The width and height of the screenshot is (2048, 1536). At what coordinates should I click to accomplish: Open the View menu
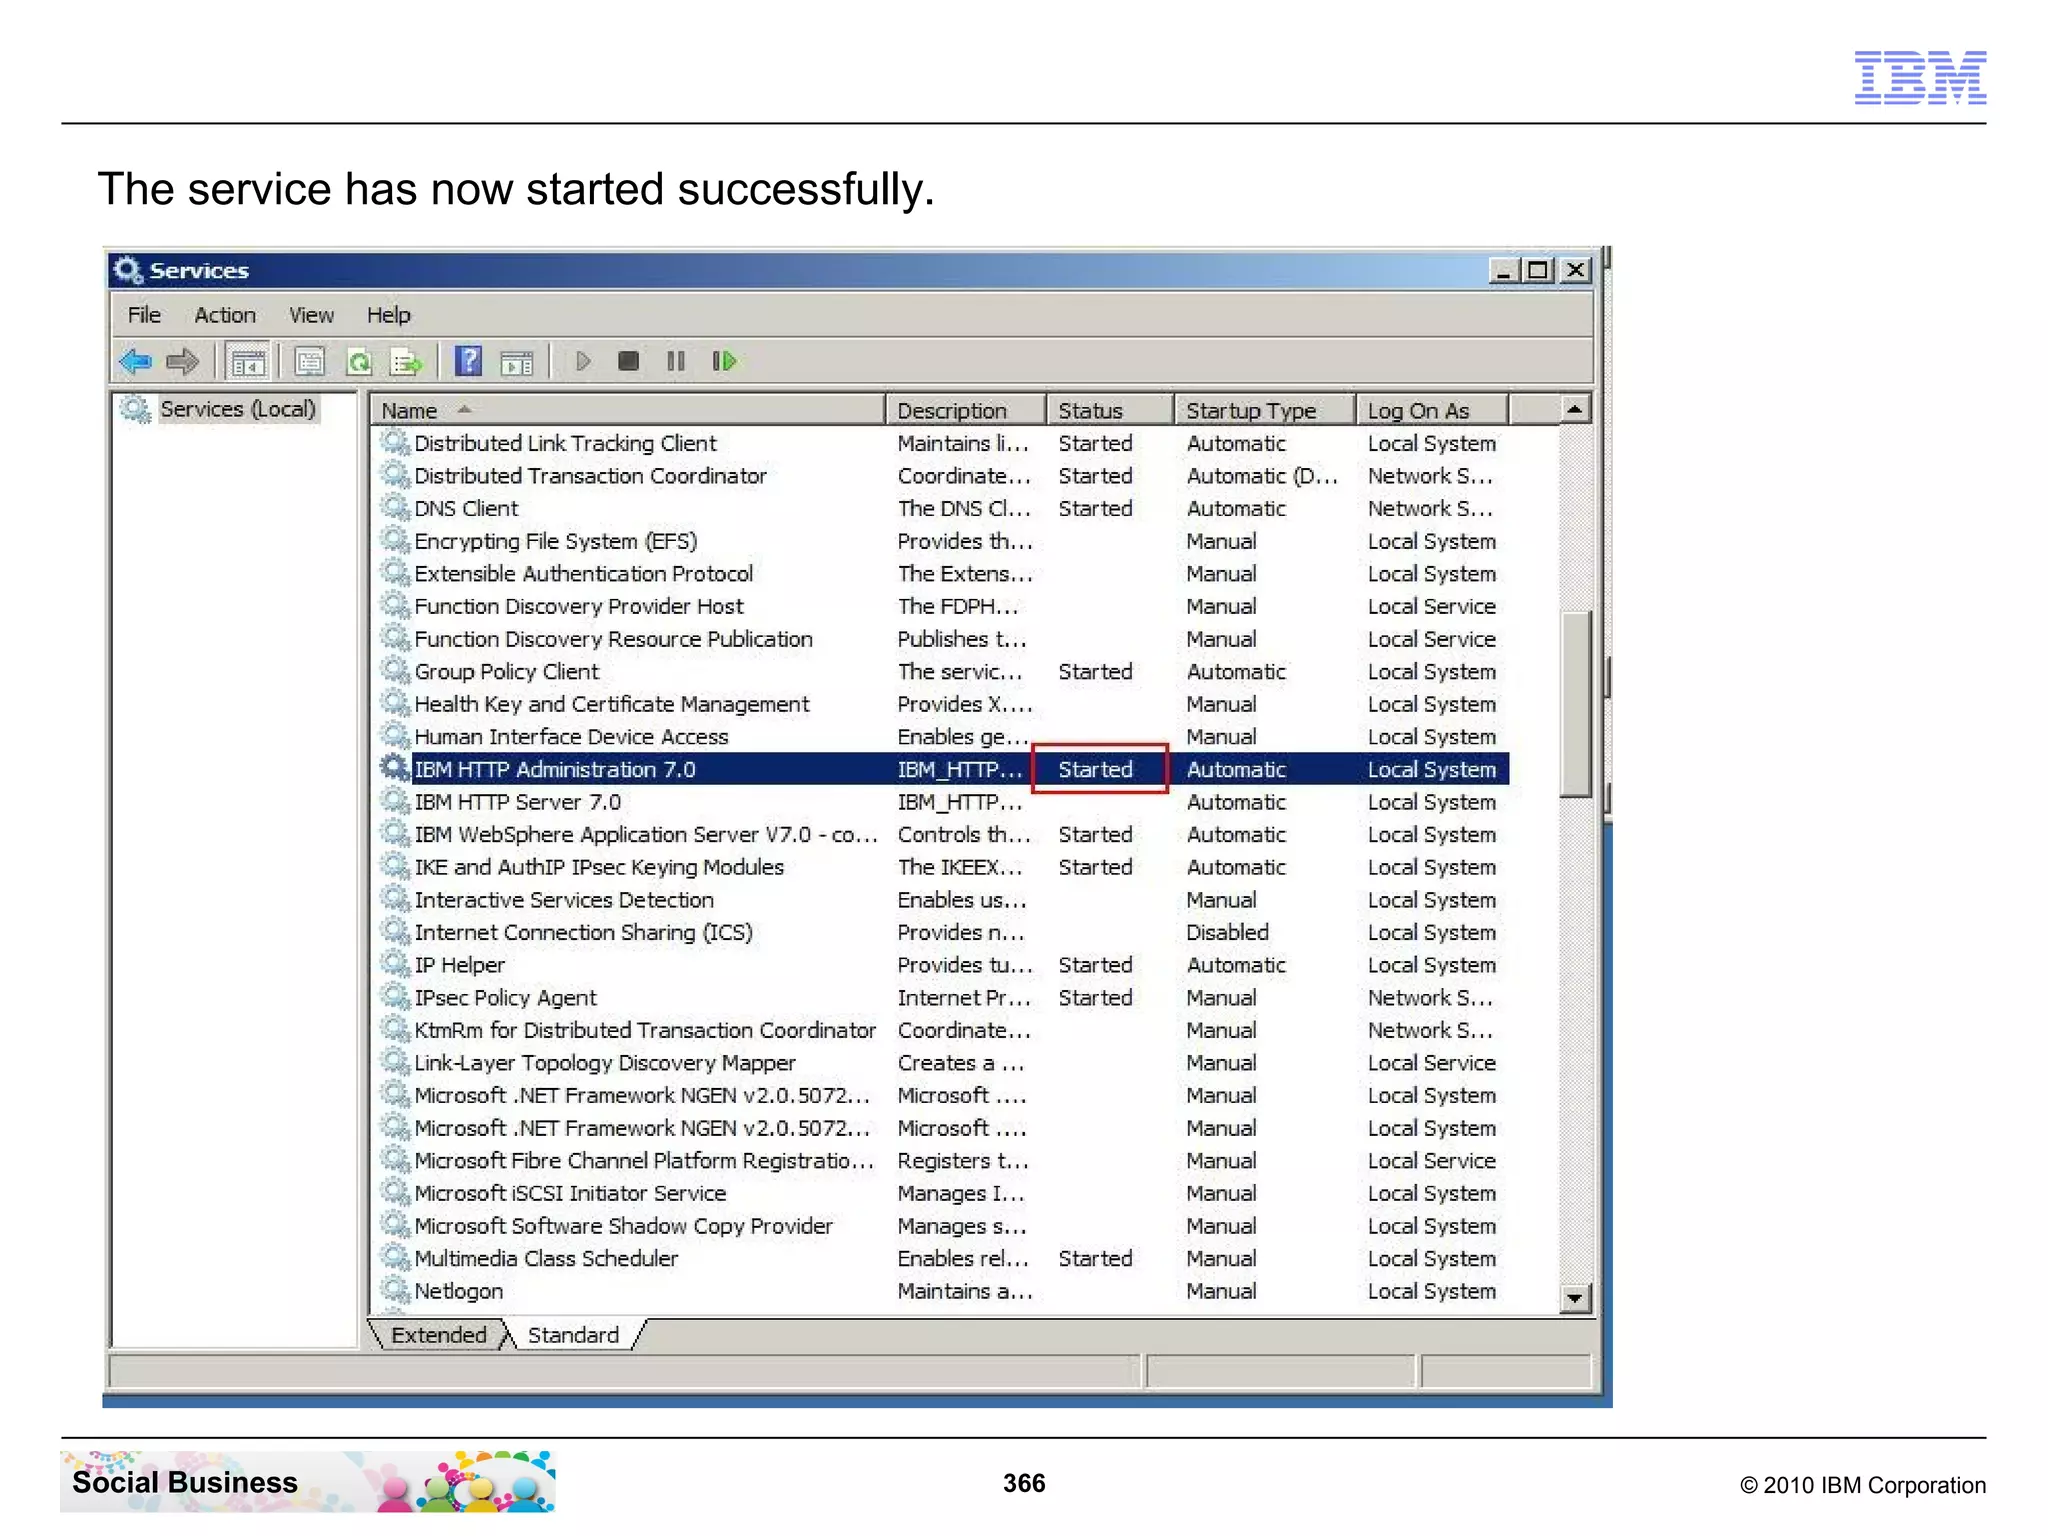click(x=311, y=315)
